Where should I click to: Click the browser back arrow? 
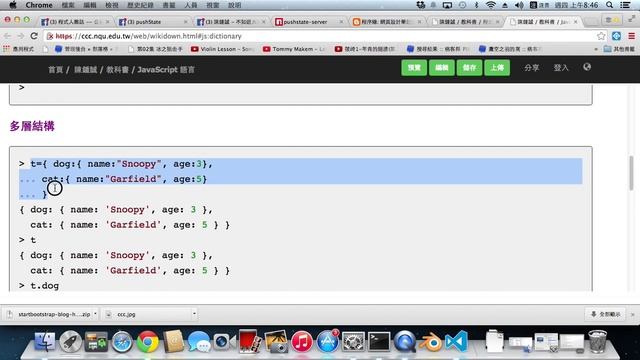point(7,36)
